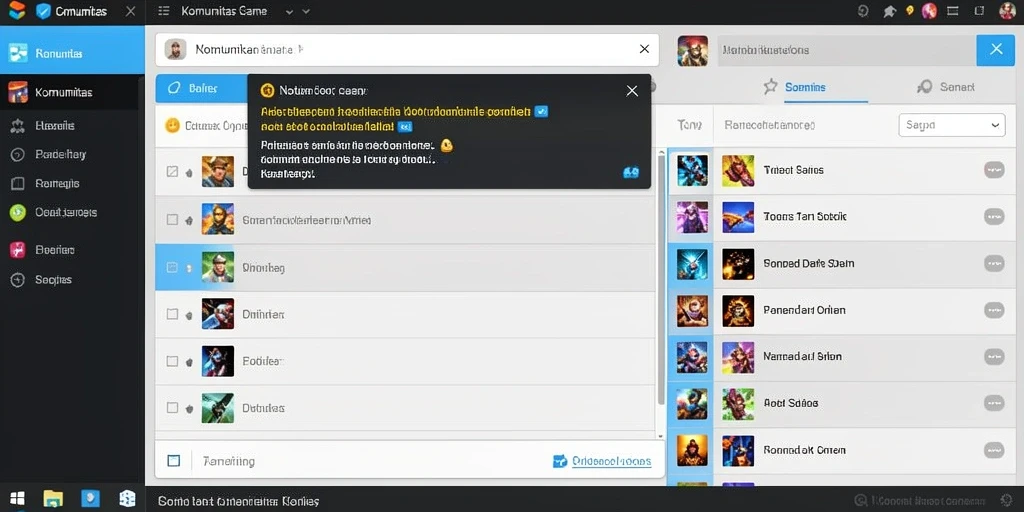The height and width of the screenshot is (512, 1024).
Task: Open the hamburger menu beside Komunitas Game
Action: [x=164, y=11]
